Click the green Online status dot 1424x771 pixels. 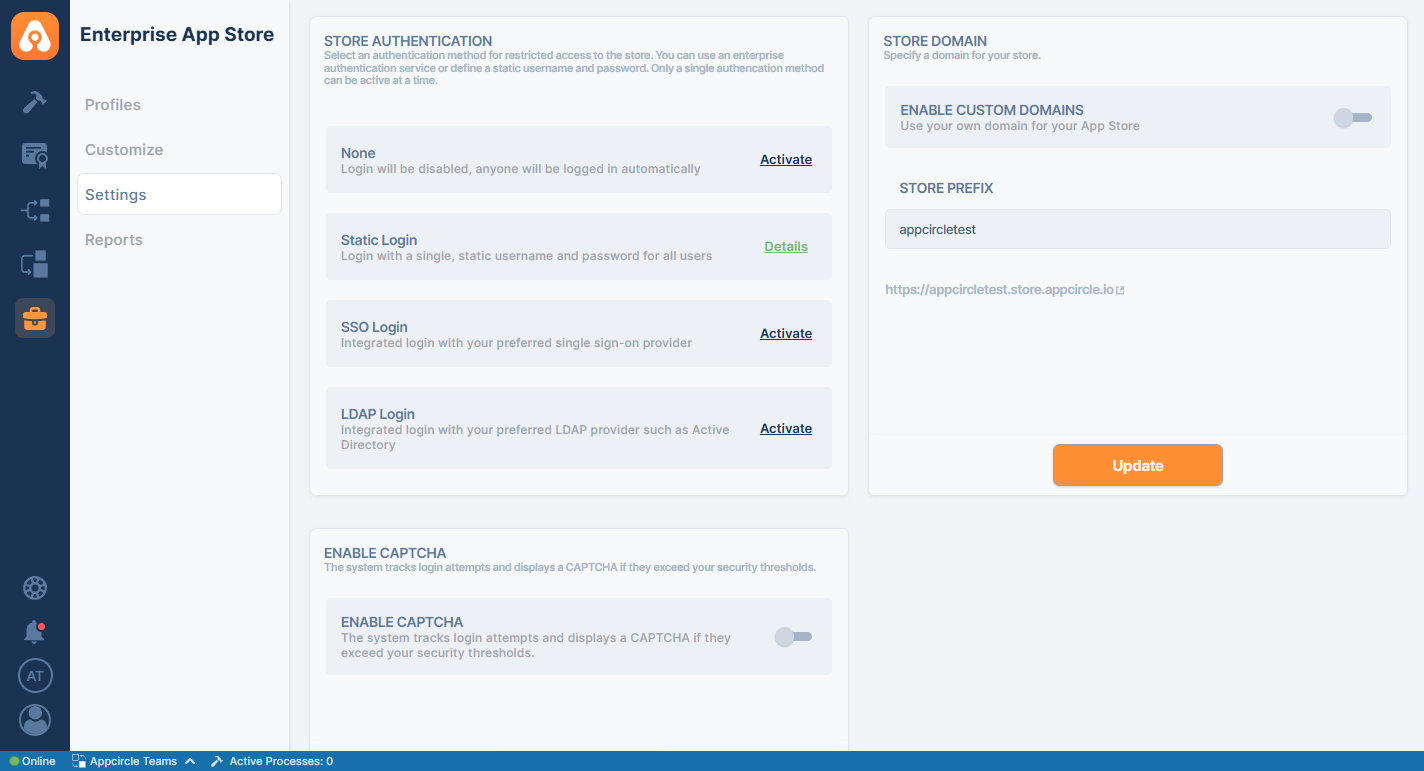[x=14, y=761]
